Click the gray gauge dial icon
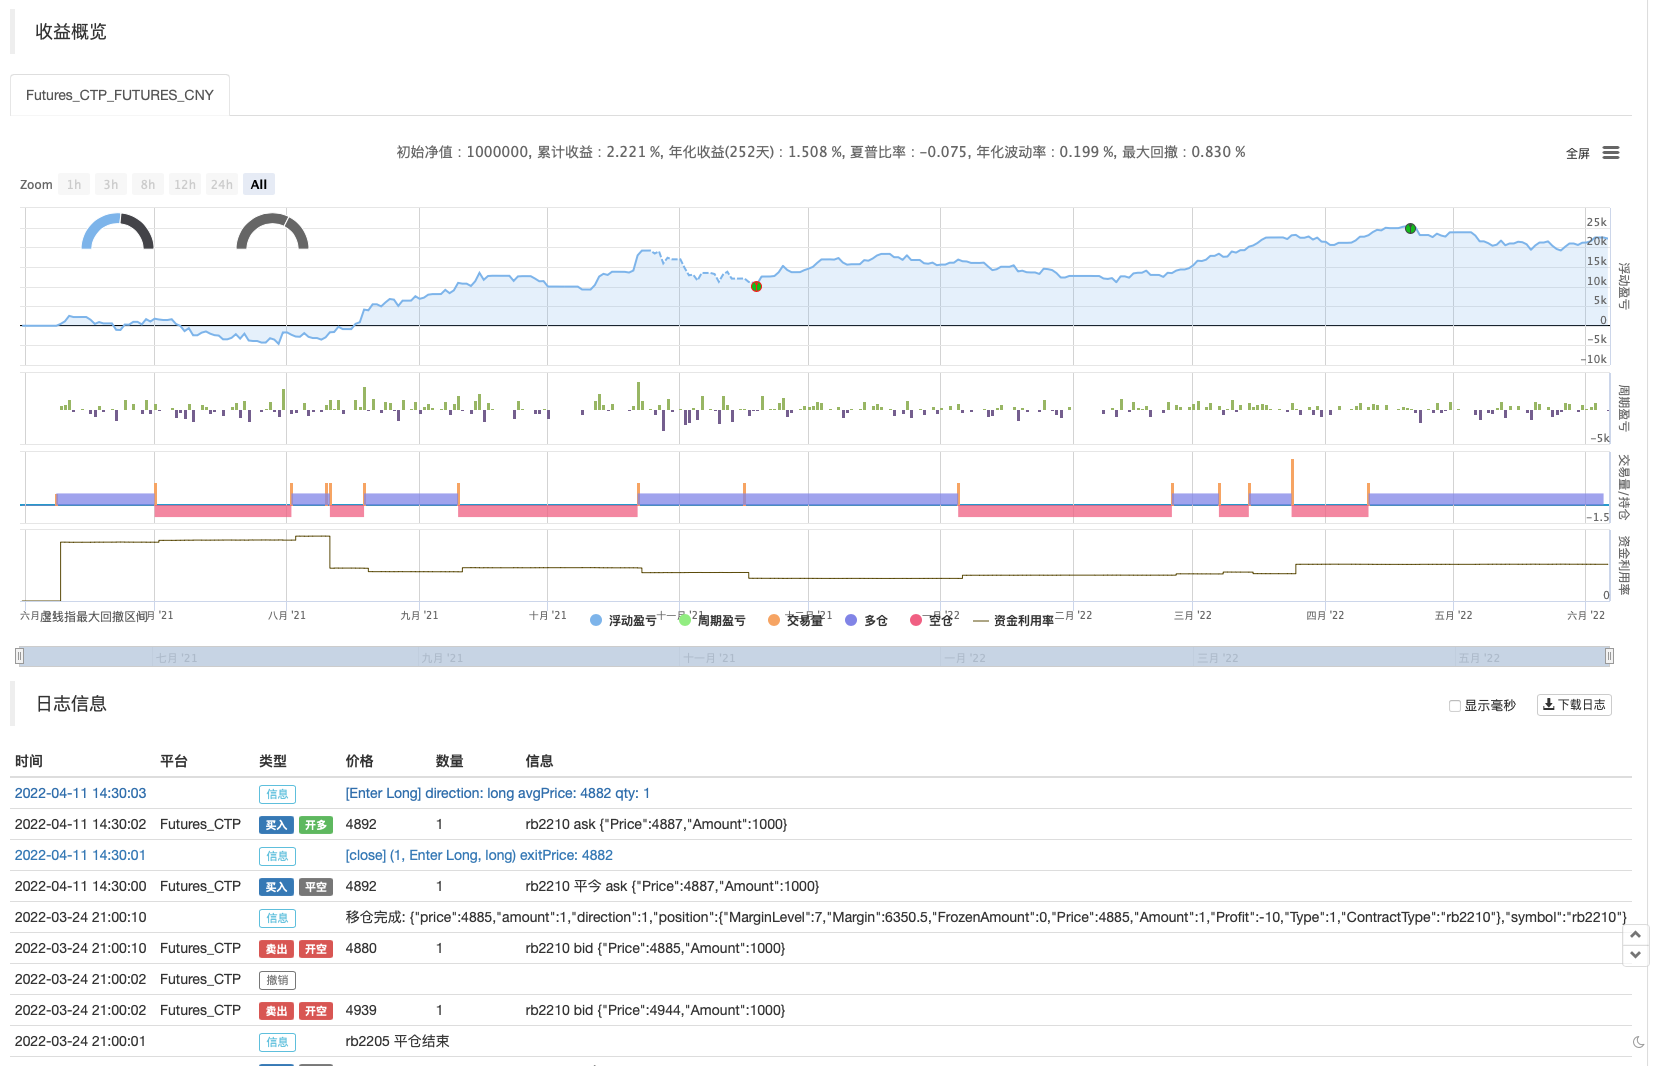Screen dimensions: 1659x1066 point(272,231)
